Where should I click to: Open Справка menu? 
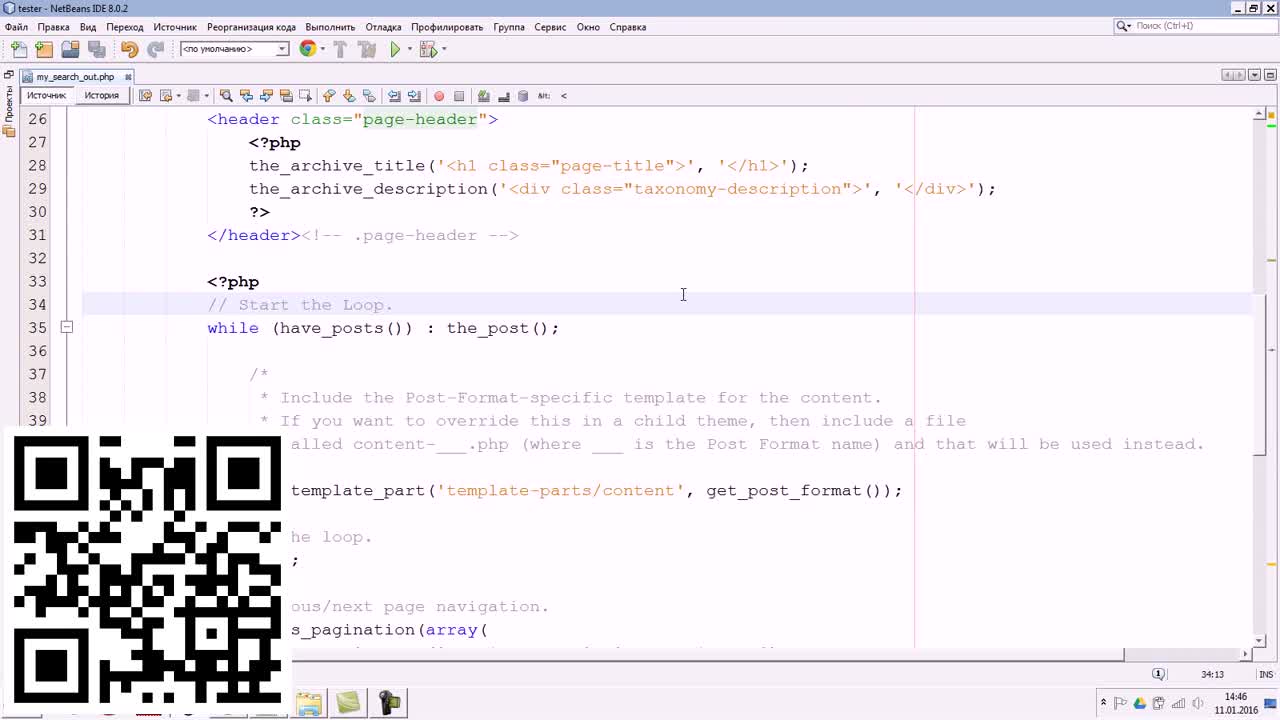[628, 27]
